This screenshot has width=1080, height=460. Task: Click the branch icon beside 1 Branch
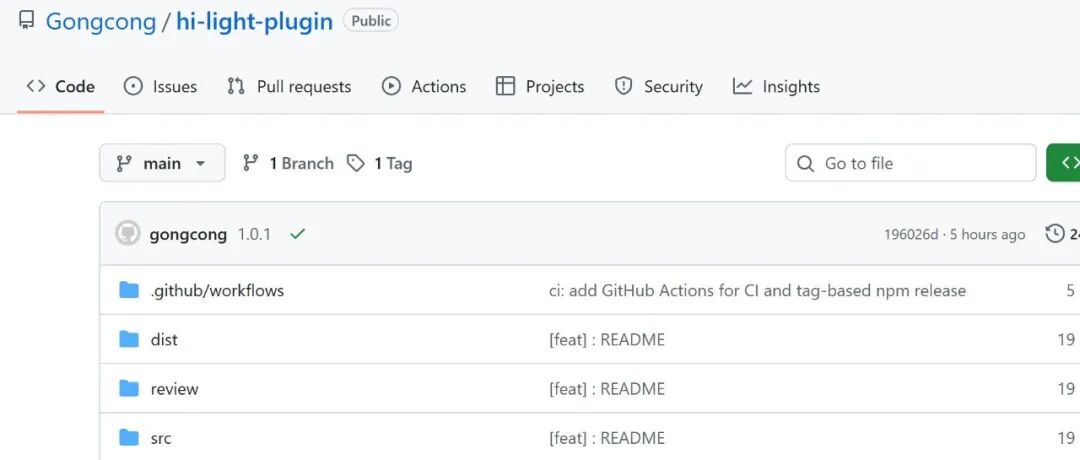(251, 163)
